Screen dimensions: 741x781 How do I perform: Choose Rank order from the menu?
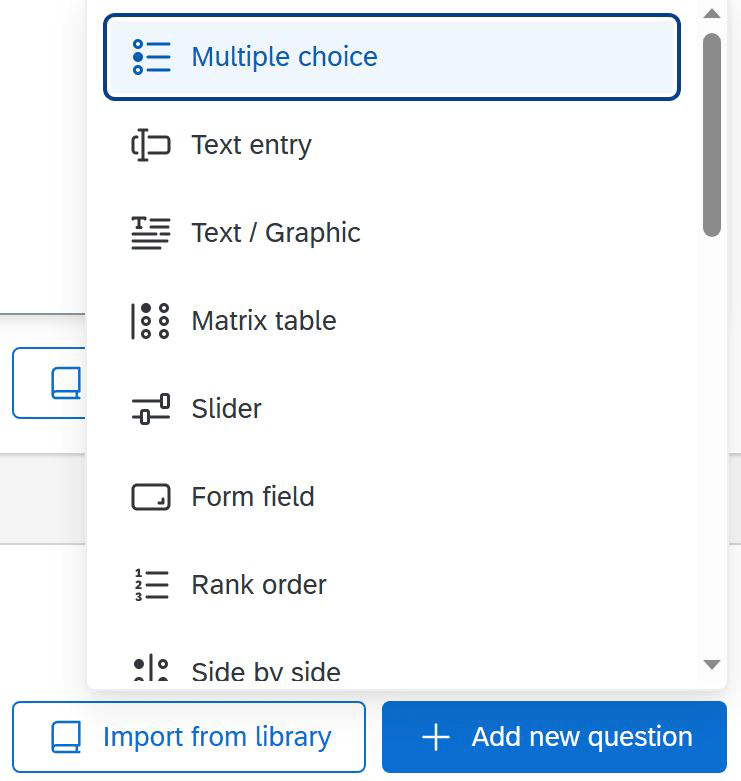point(392,585)
